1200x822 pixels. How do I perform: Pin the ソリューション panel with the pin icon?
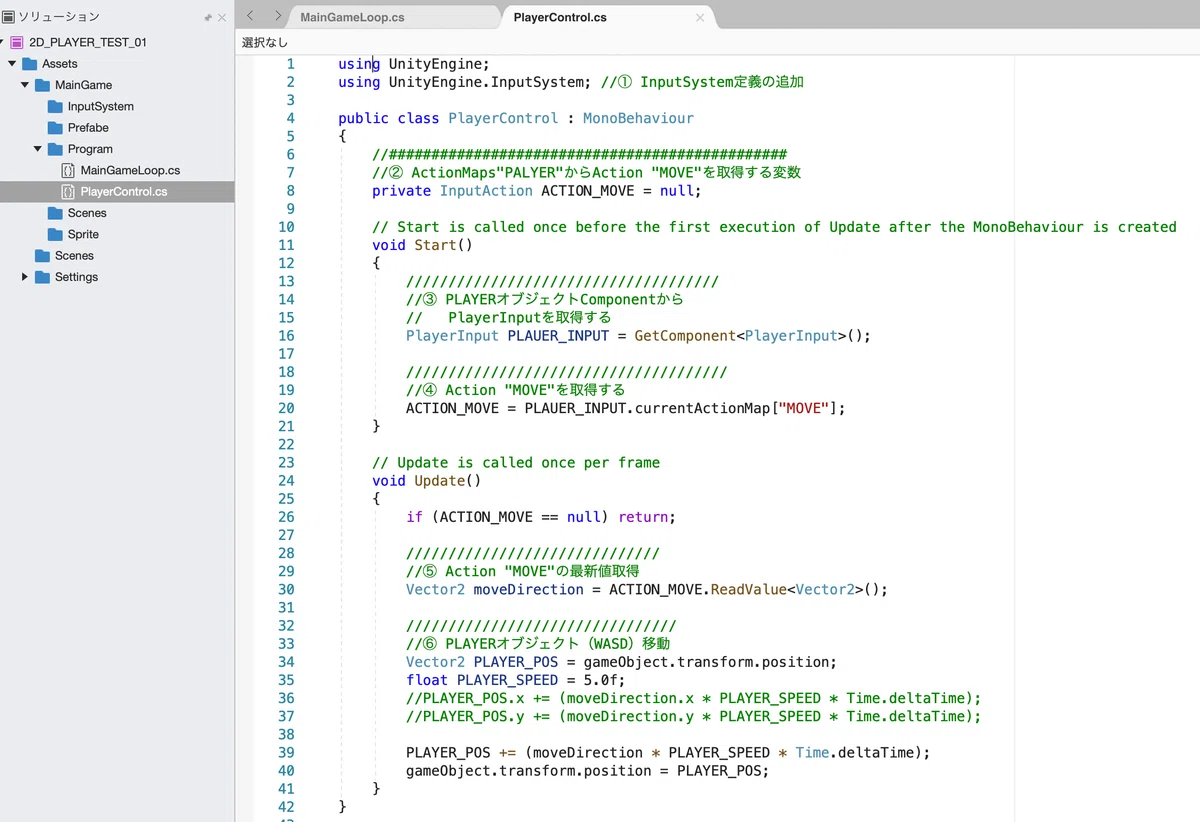208,18
